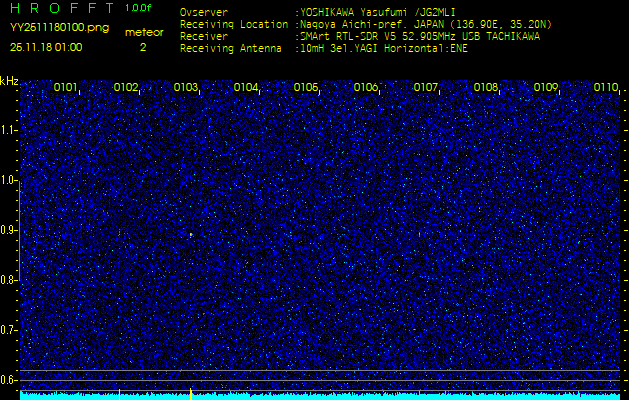Select the 0.7 kHz frequency tick
Viewport: 629px width, 400px height.
(x=9, y=329)
